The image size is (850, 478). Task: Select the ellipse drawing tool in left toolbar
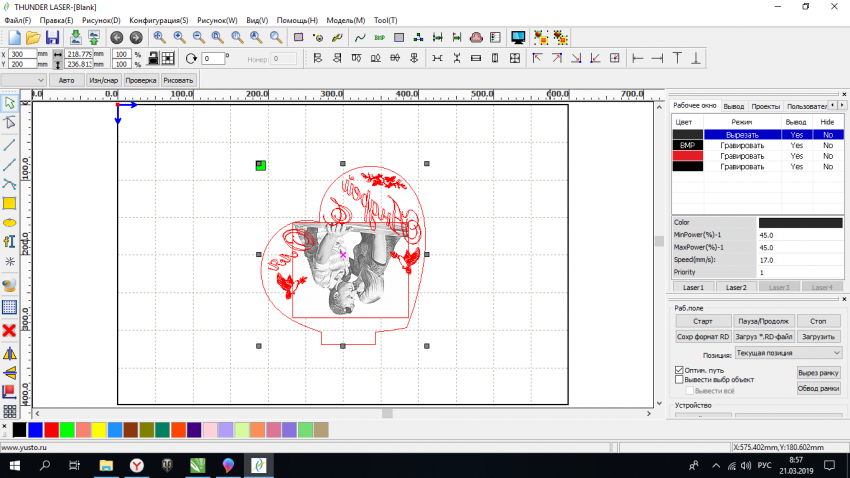[10, 222]
